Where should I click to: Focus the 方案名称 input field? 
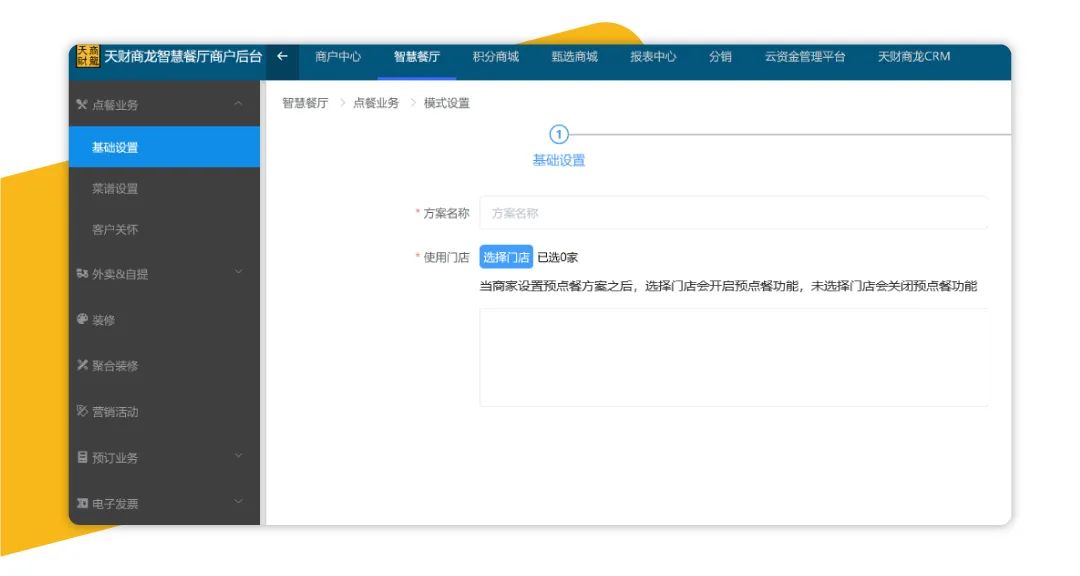(734, 213)
